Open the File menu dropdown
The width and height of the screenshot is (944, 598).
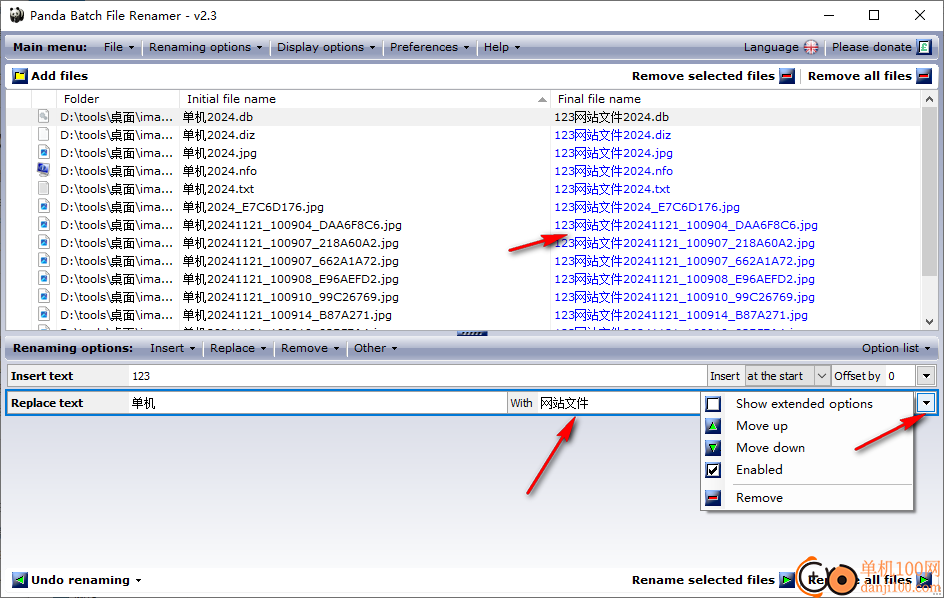pyautogui.click(x=119, y=47)
